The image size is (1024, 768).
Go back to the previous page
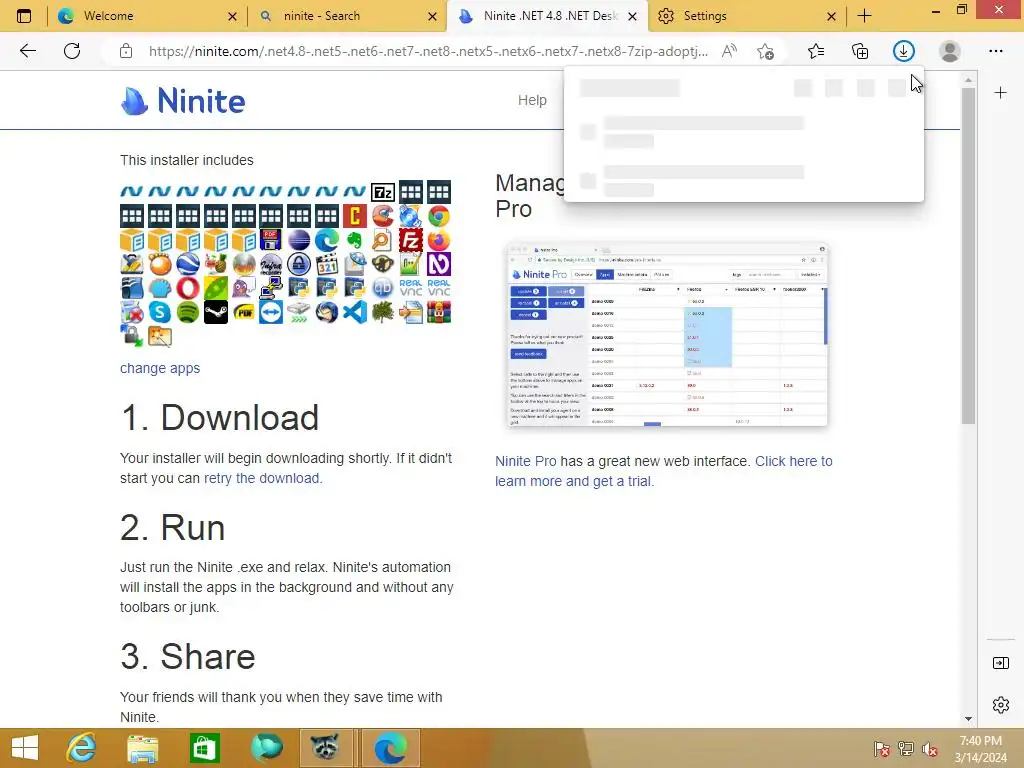tap(27, 51)
